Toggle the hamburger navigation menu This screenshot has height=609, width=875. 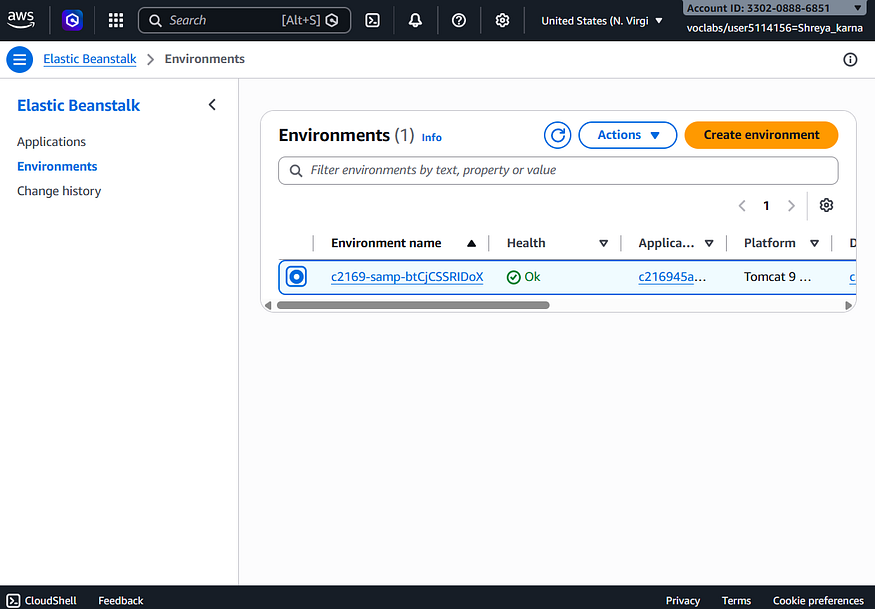pyautogui.click(x=20, y=59)
